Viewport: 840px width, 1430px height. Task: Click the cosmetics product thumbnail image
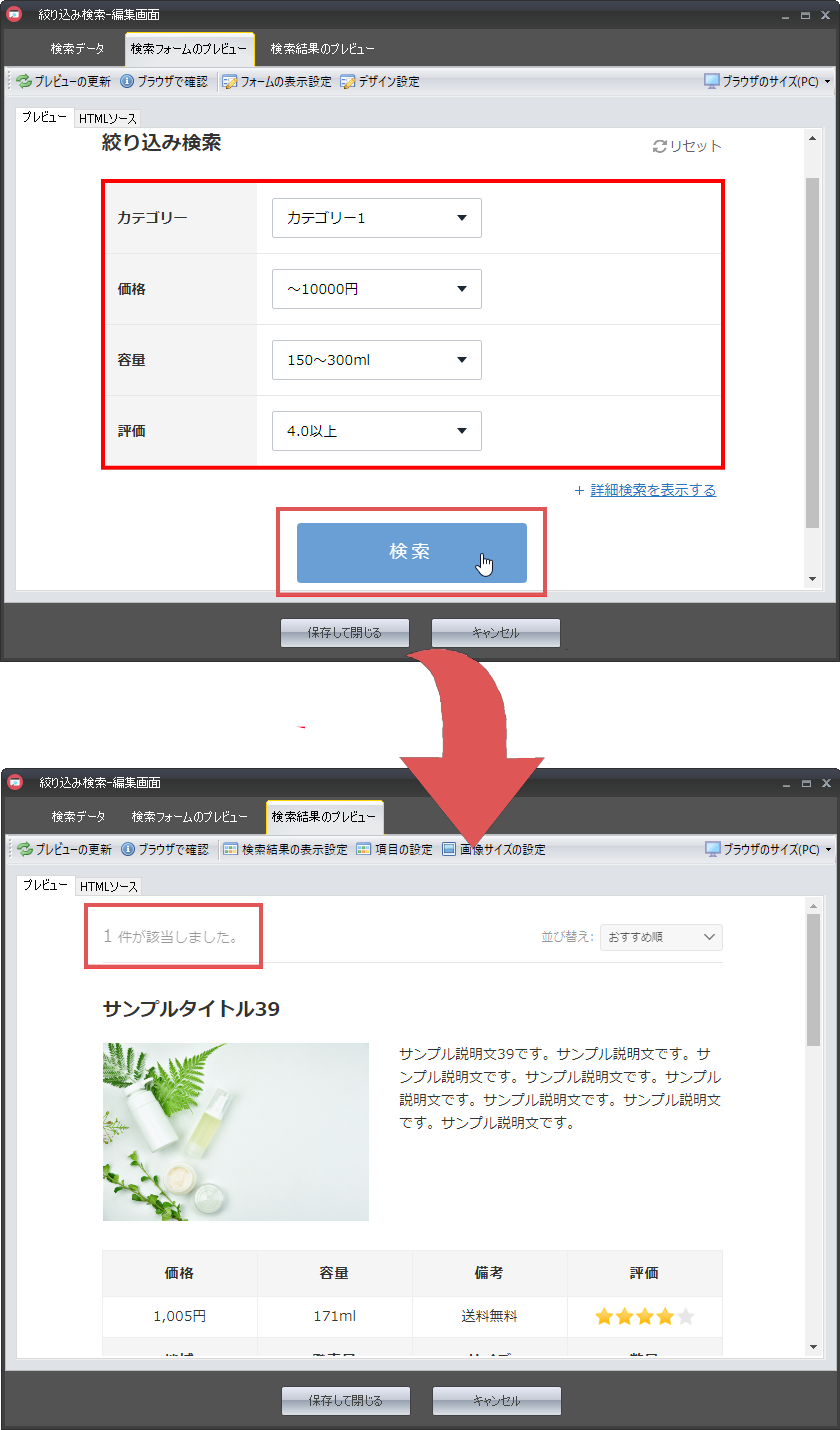pos(236,1132)
